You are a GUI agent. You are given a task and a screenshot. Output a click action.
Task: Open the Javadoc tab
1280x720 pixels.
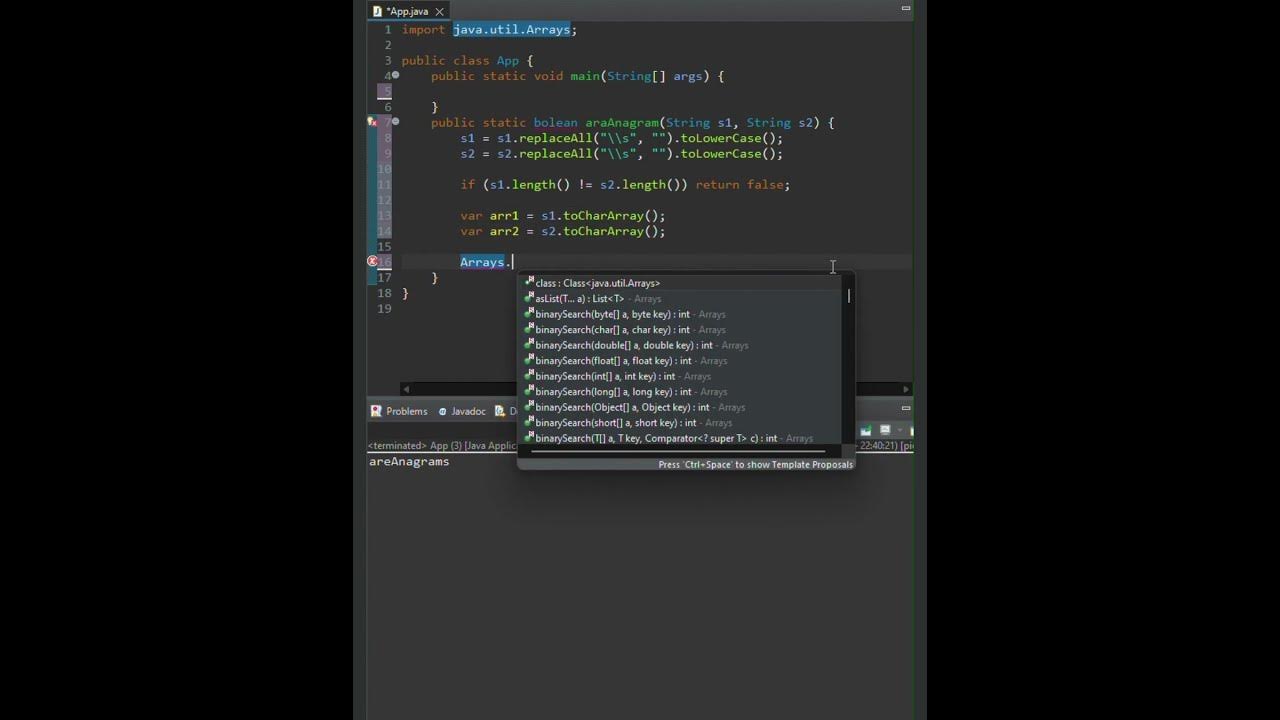(462, 411)
